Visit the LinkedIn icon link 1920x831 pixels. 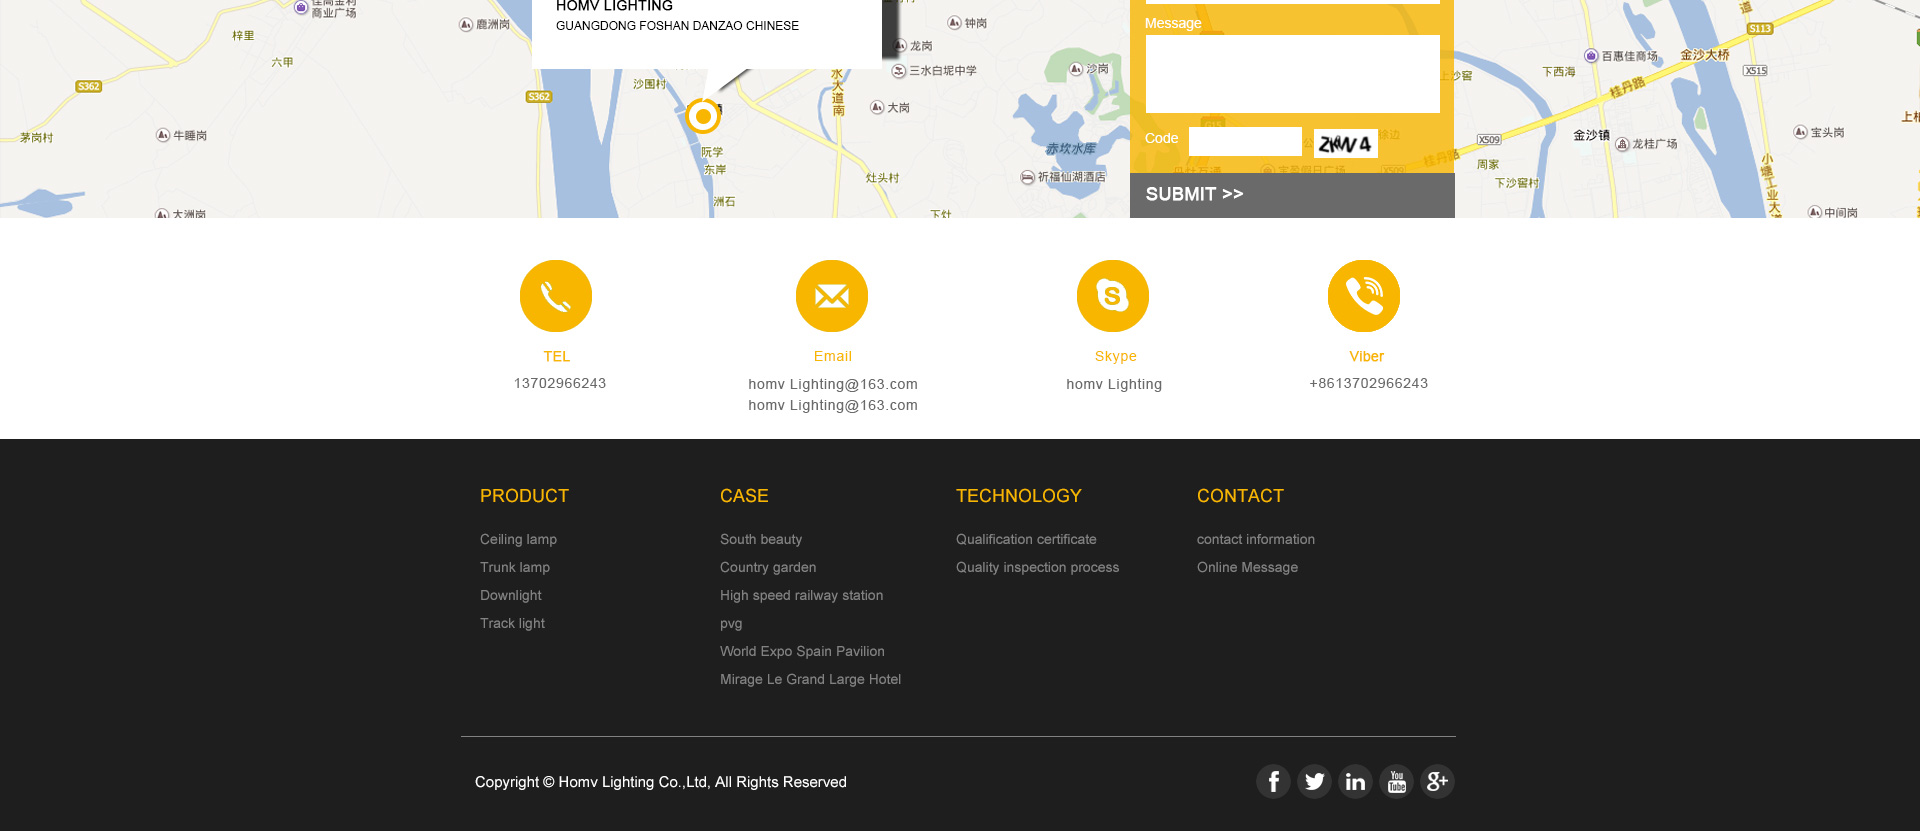click(x=1355, y=781)
